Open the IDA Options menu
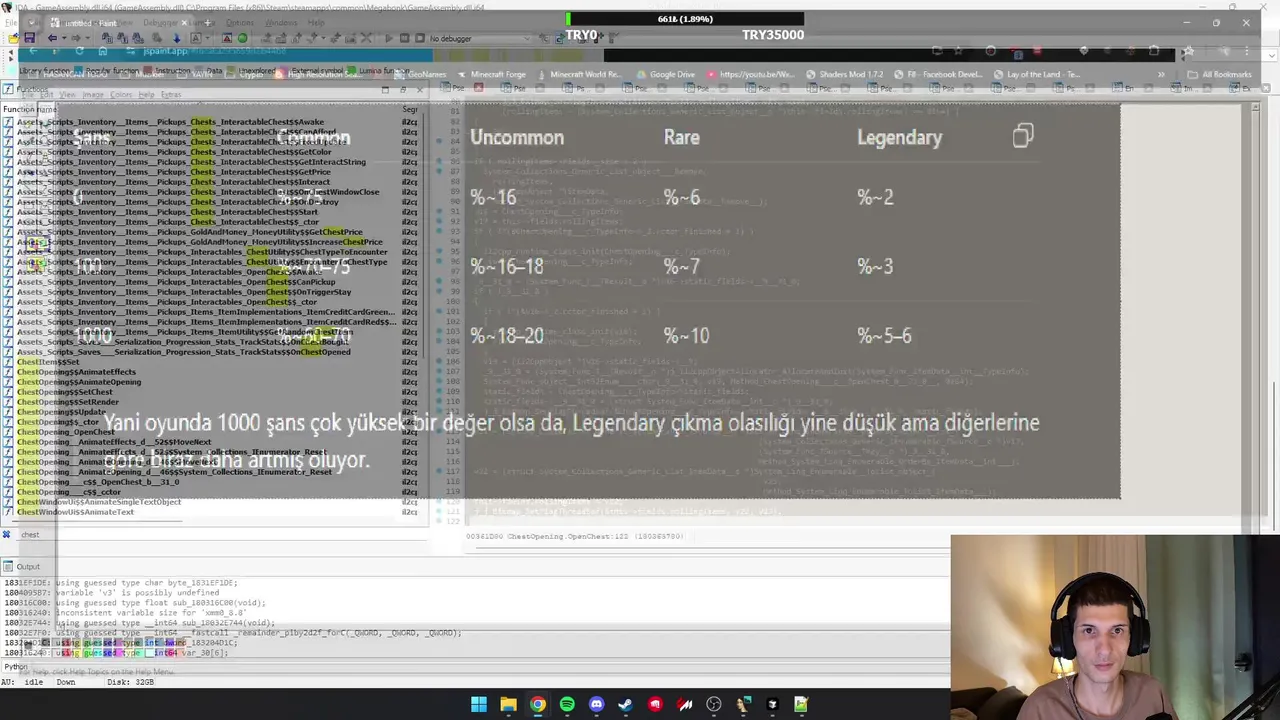Image resolution: width=1280 pixels, height=720 pixels. 239,22
